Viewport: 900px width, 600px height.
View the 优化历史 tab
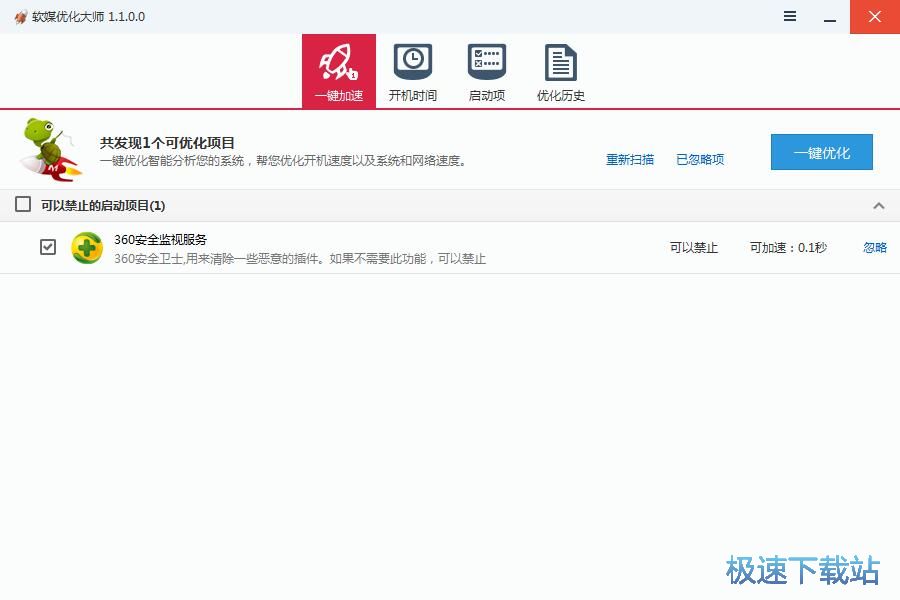[561, 72]
